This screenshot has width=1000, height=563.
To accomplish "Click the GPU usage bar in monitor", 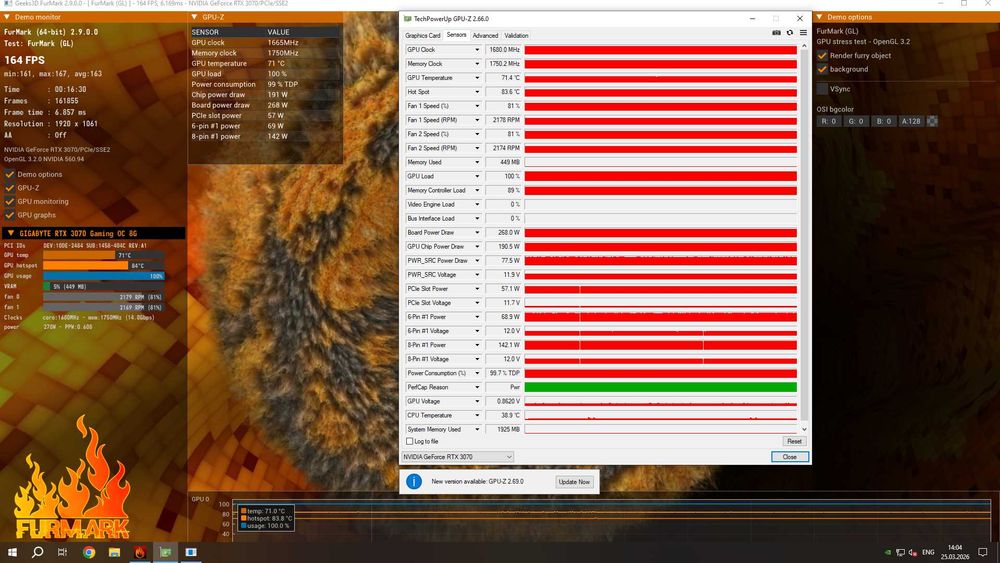I will pyautogui.click(x=103, y=276).
